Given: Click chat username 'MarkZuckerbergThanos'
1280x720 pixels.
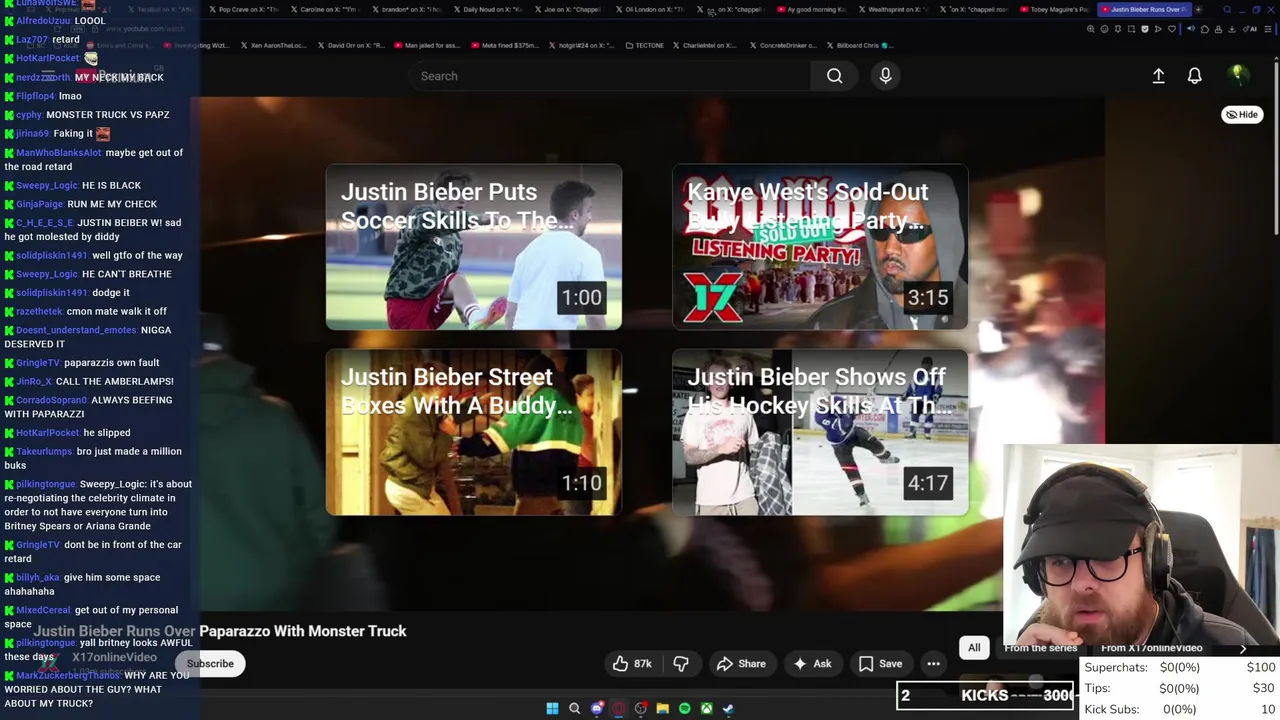Looking at the screenshot, I should coord(66,675).
